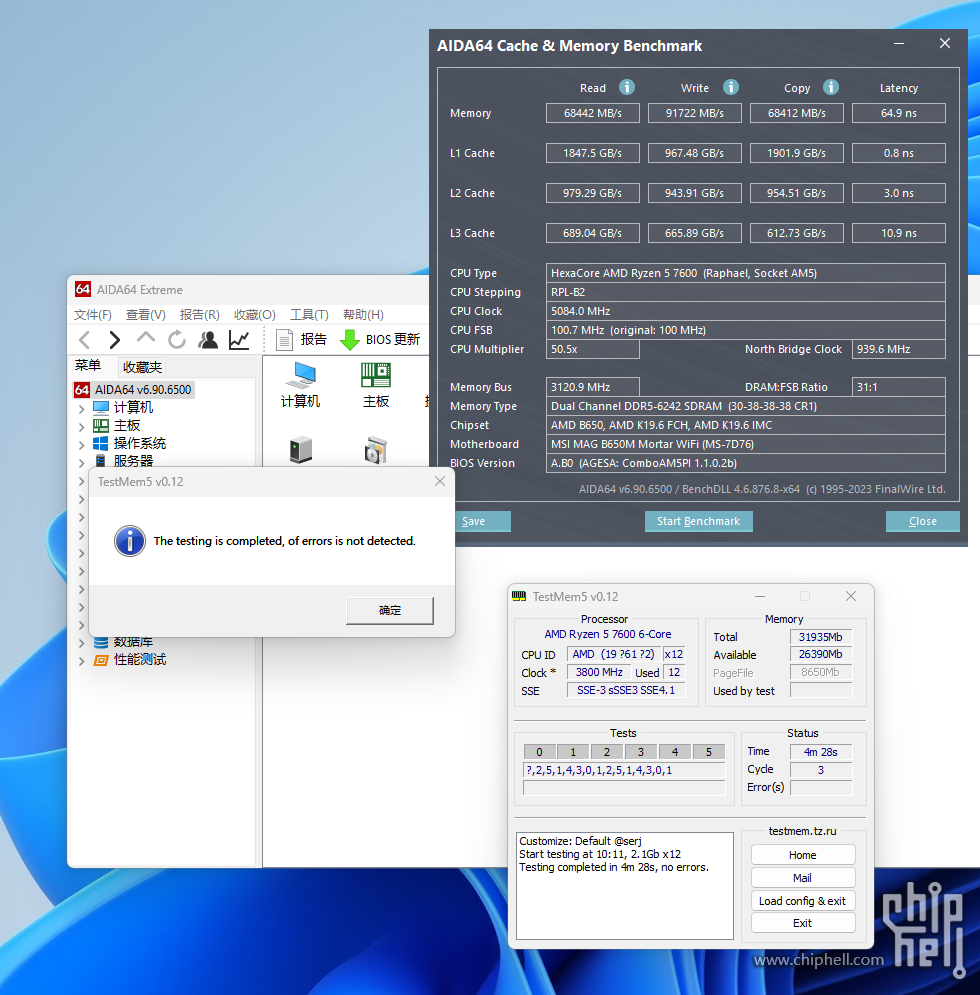Open the 查看(V) menu
Image resolution: width=980 pixels, height=995 pixels.
[145, 315]
